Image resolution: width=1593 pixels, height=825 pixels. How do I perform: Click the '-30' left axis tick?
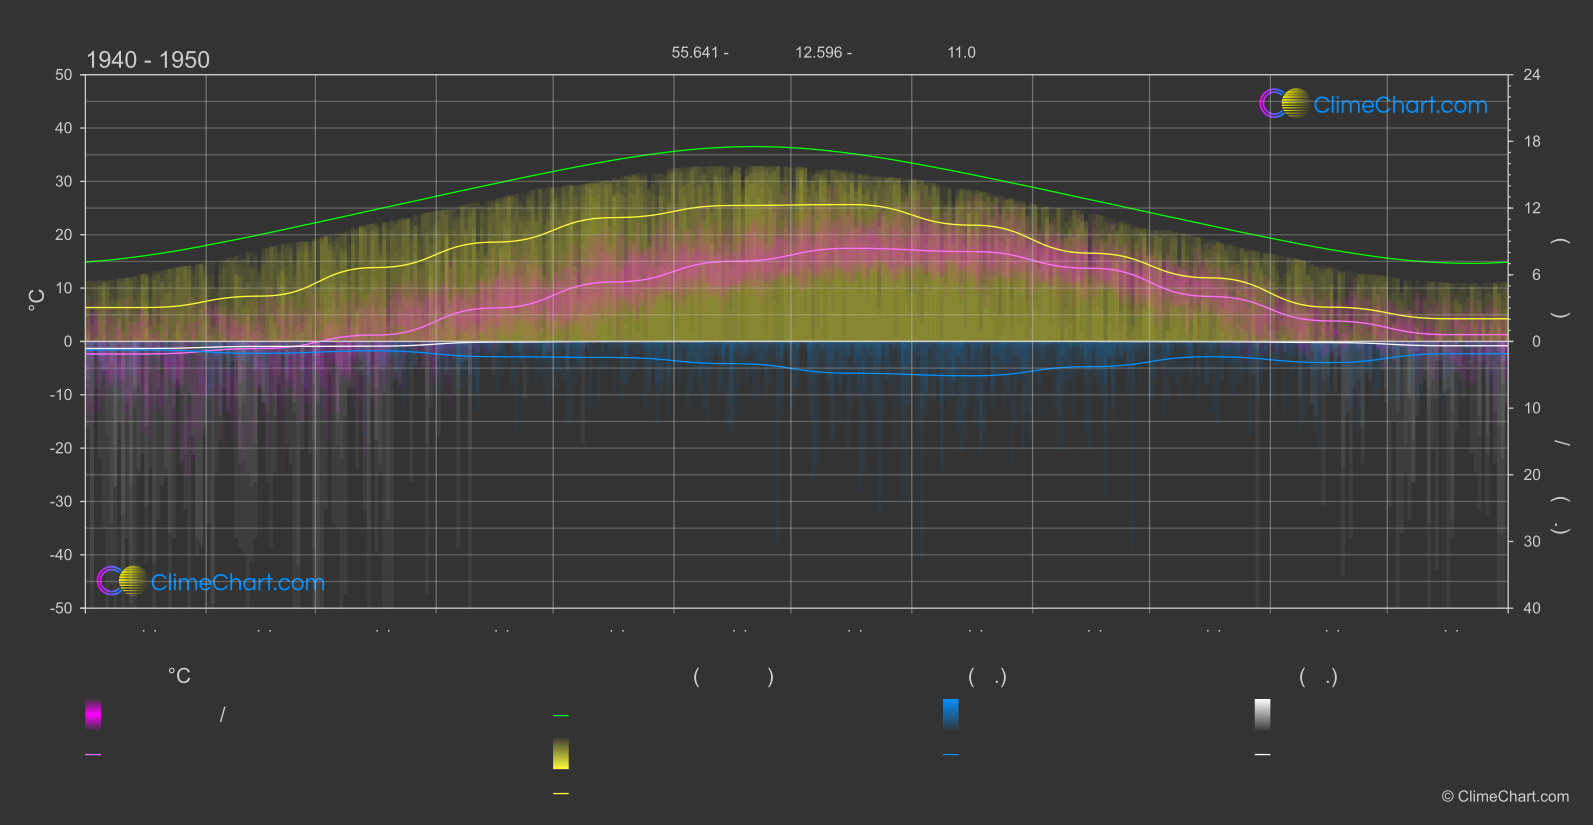(62, 502)
